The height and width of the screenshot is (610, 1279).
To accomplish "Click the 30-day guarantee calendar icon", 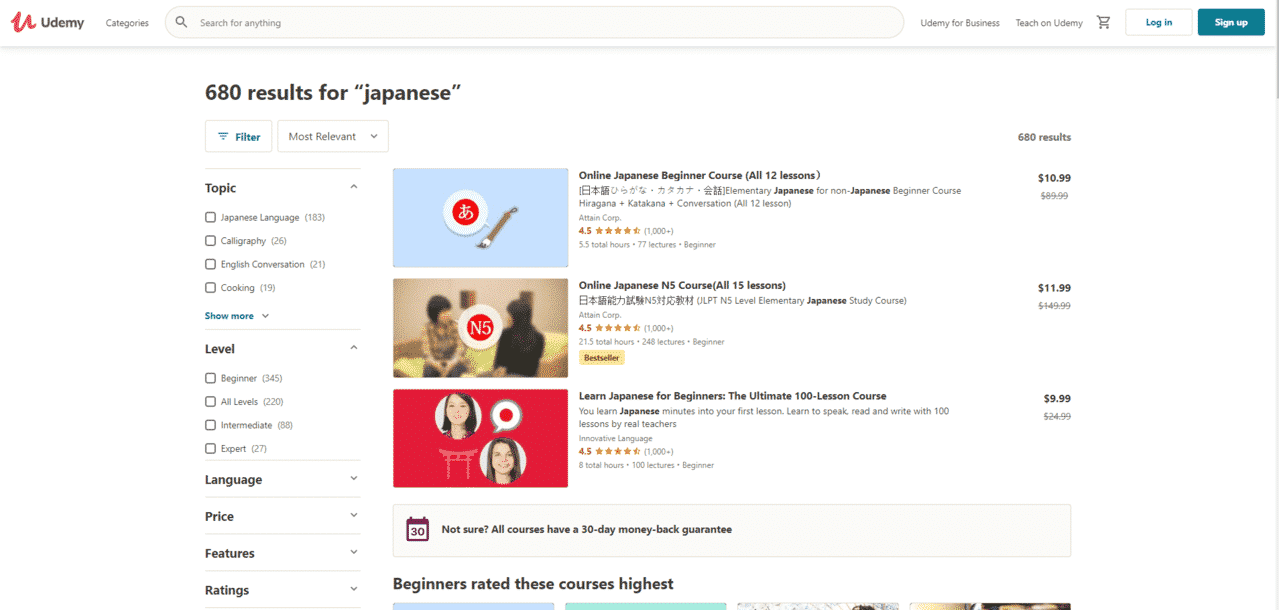I will (418, 529).
